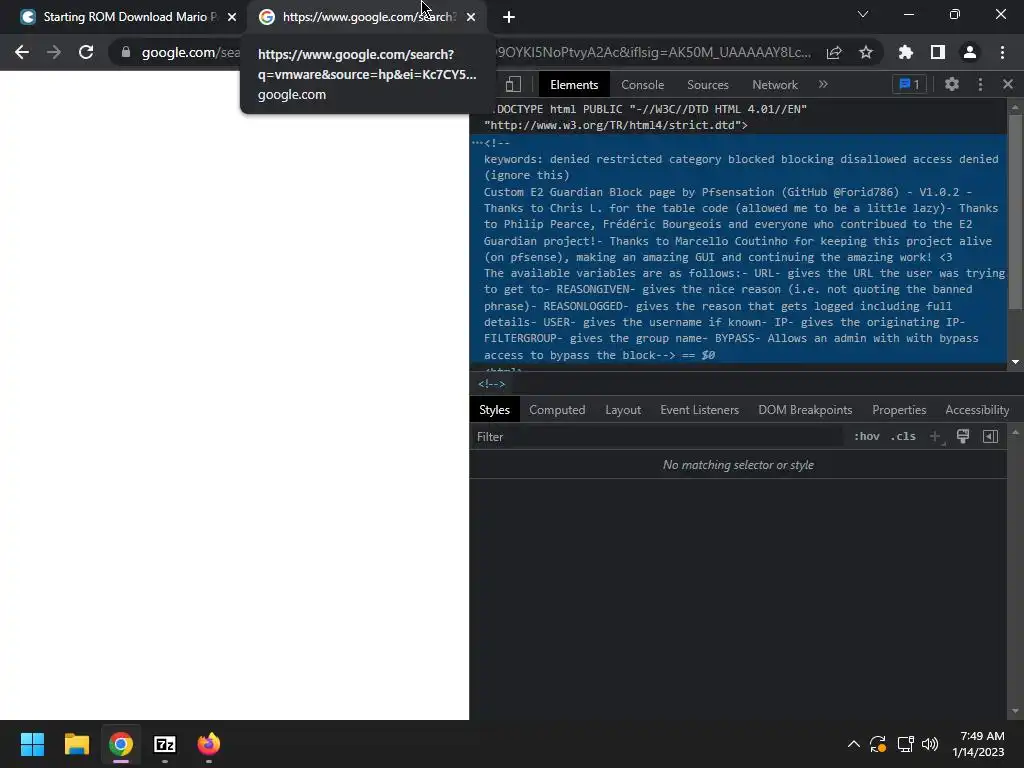
Task: Toggle the .cls element classes button
Action: (903, 436)
